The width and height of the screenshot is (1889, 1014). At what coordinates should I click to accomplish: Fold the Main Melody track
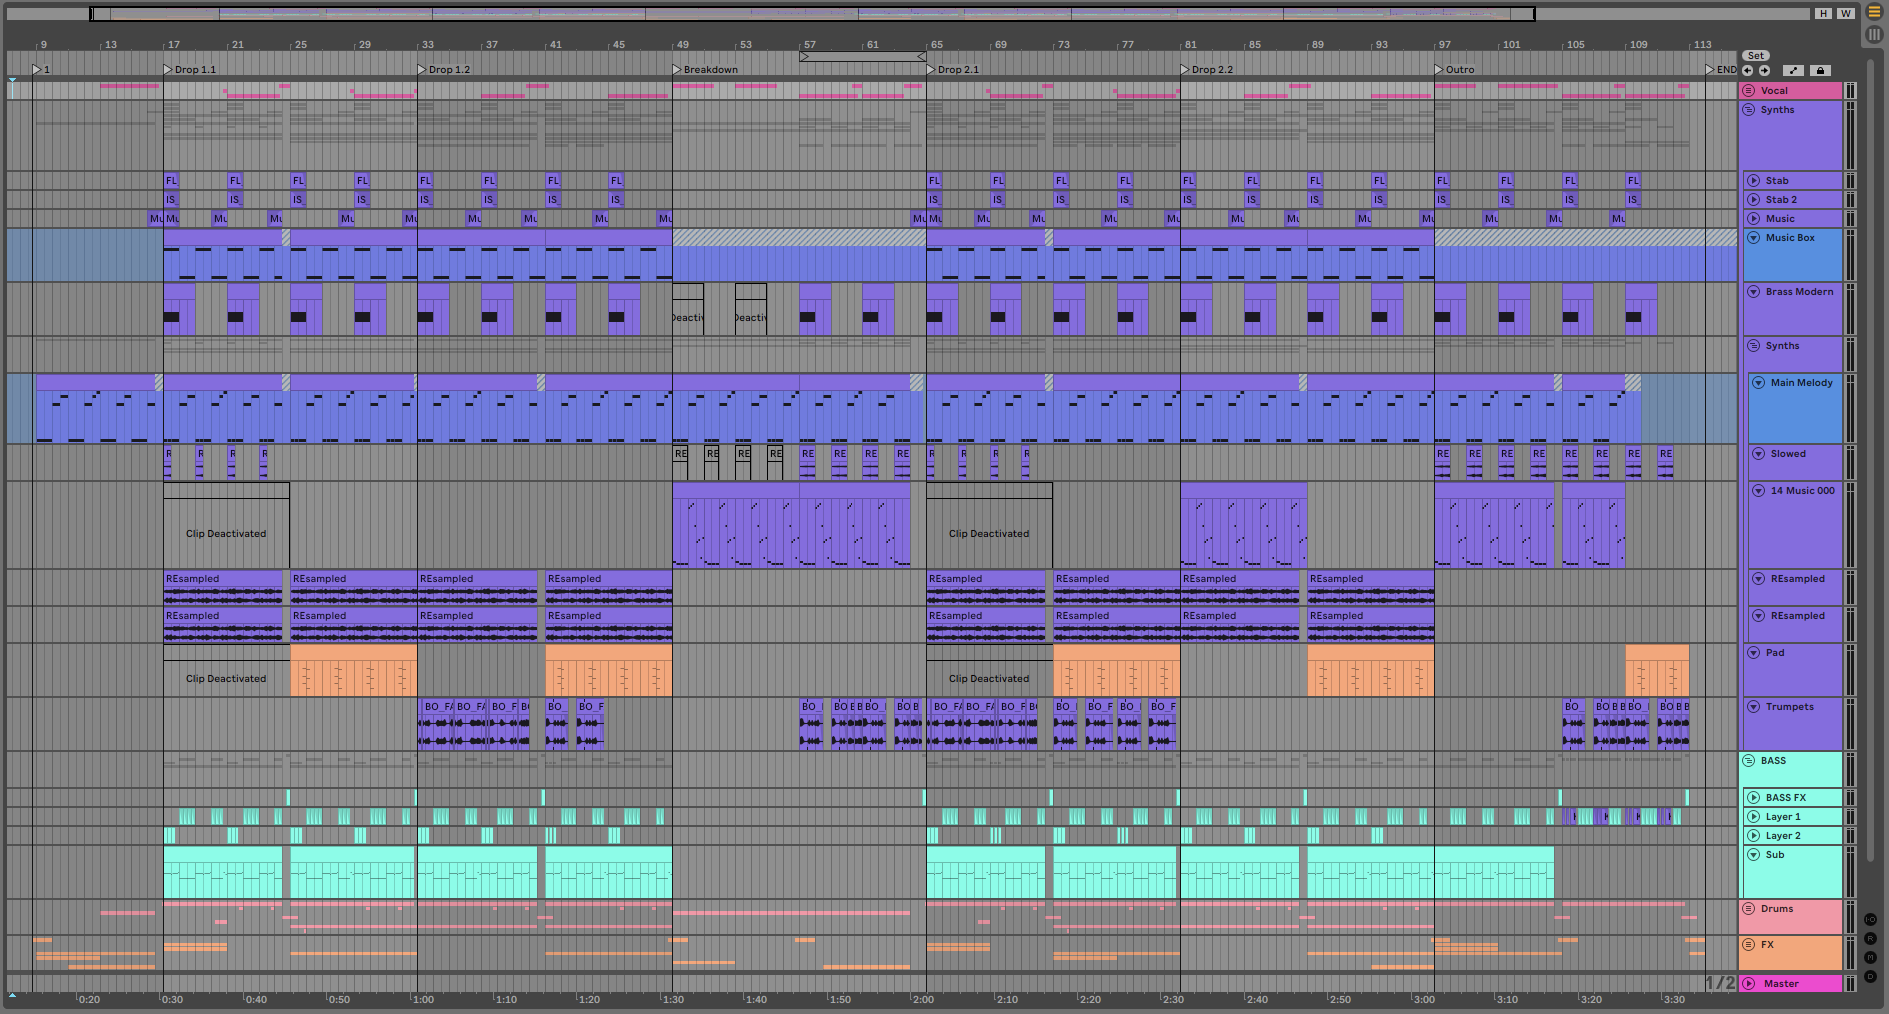point(1758,383)
